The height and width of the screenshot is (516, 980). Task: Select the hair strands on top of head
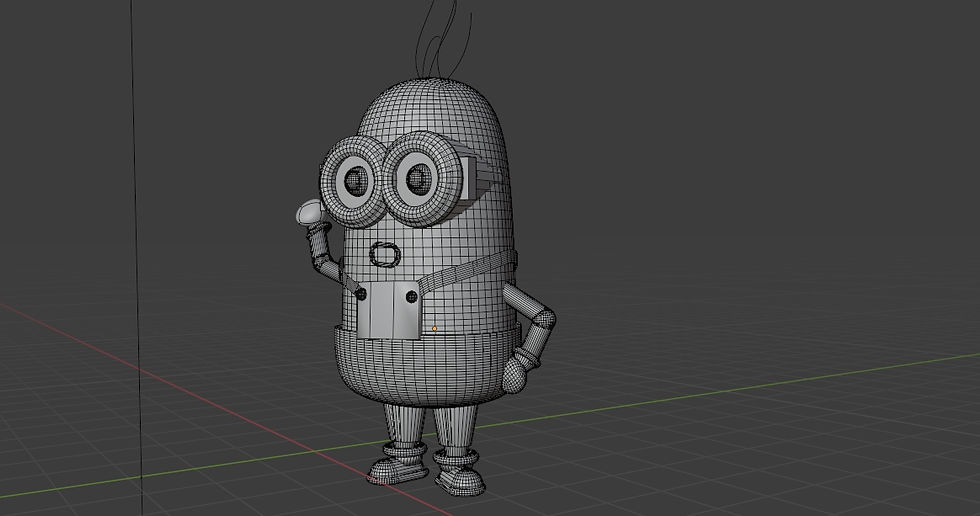point(442,39)
